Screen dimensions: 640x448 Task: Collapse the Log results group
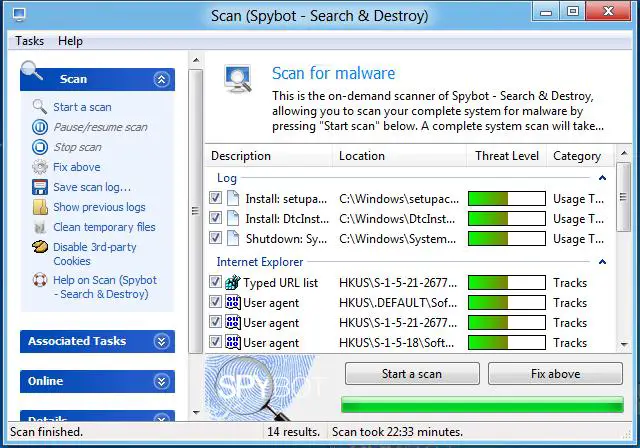(602, 178)
